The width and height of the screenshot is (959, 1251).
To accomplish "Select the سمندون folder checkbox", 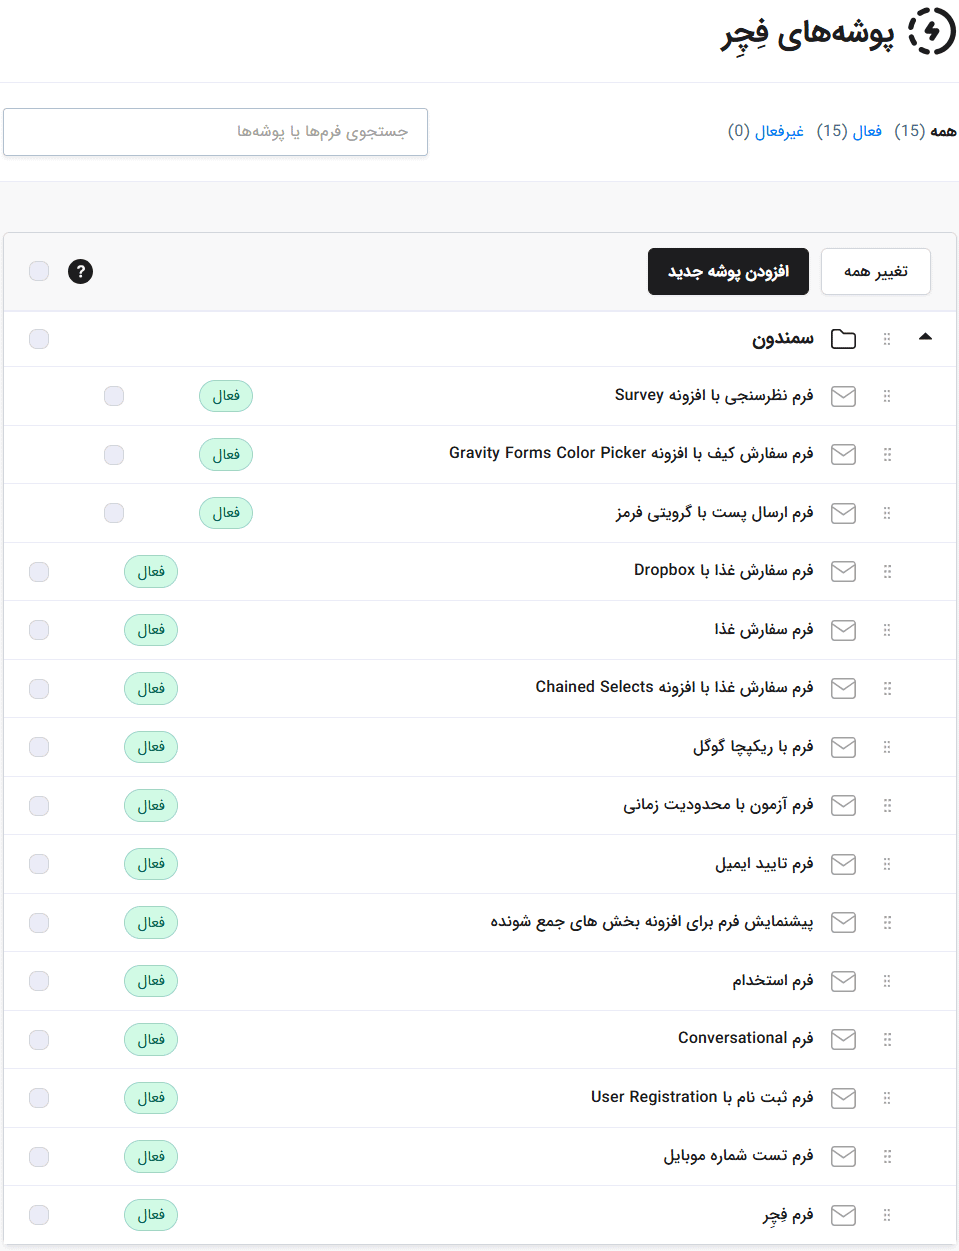I will (x=39, y=339).
